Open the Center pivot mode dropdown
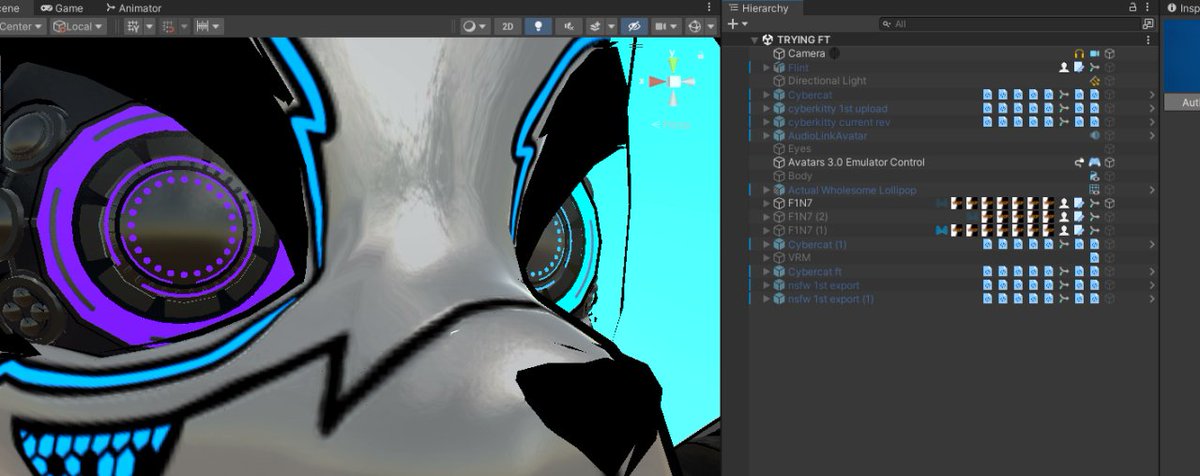The width and height of the screenshot is (1200, 476). coord(24,27)
